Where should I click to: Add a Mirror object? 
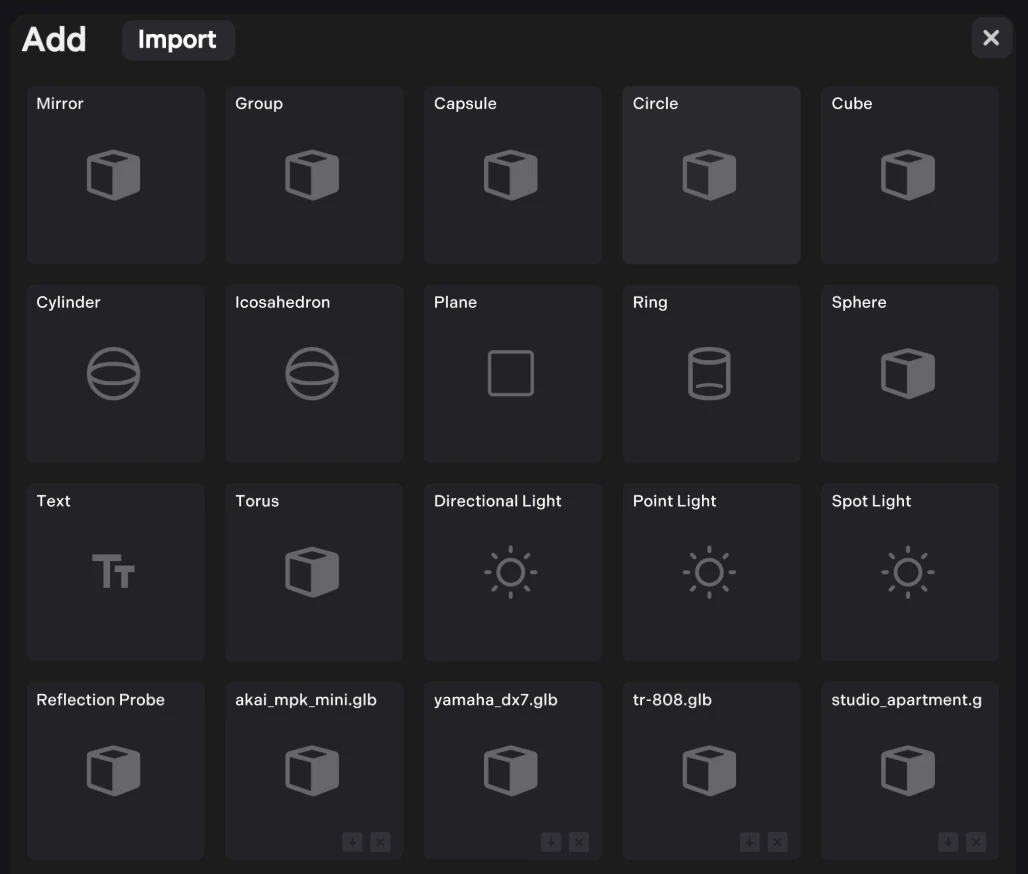point(115,175)
